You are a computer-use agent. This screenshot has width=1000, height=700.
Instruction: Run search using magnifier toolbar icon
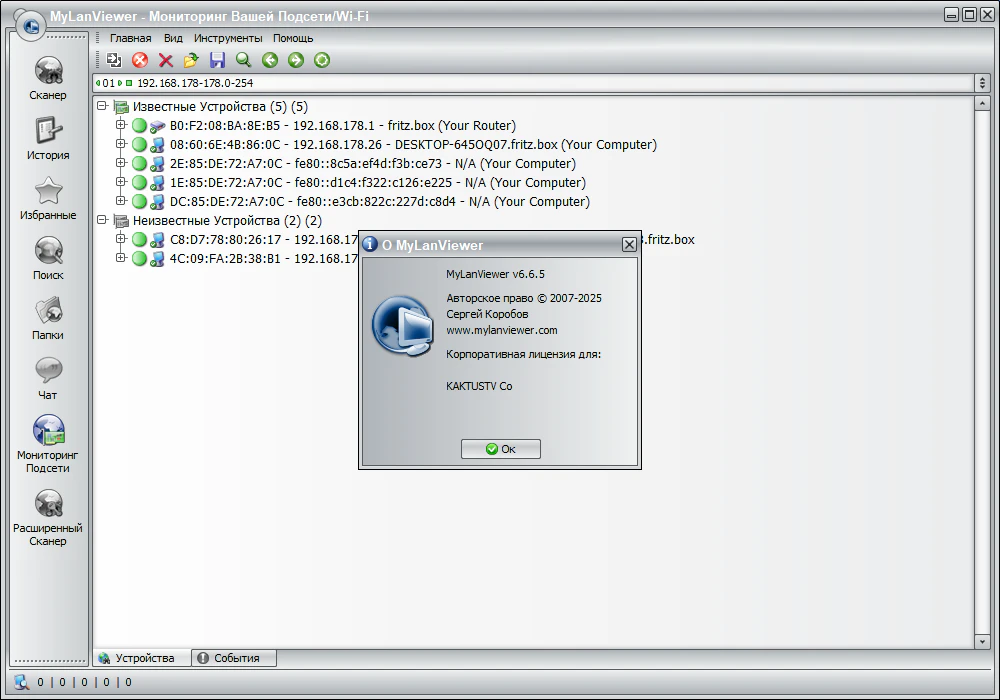coord(243,60)
